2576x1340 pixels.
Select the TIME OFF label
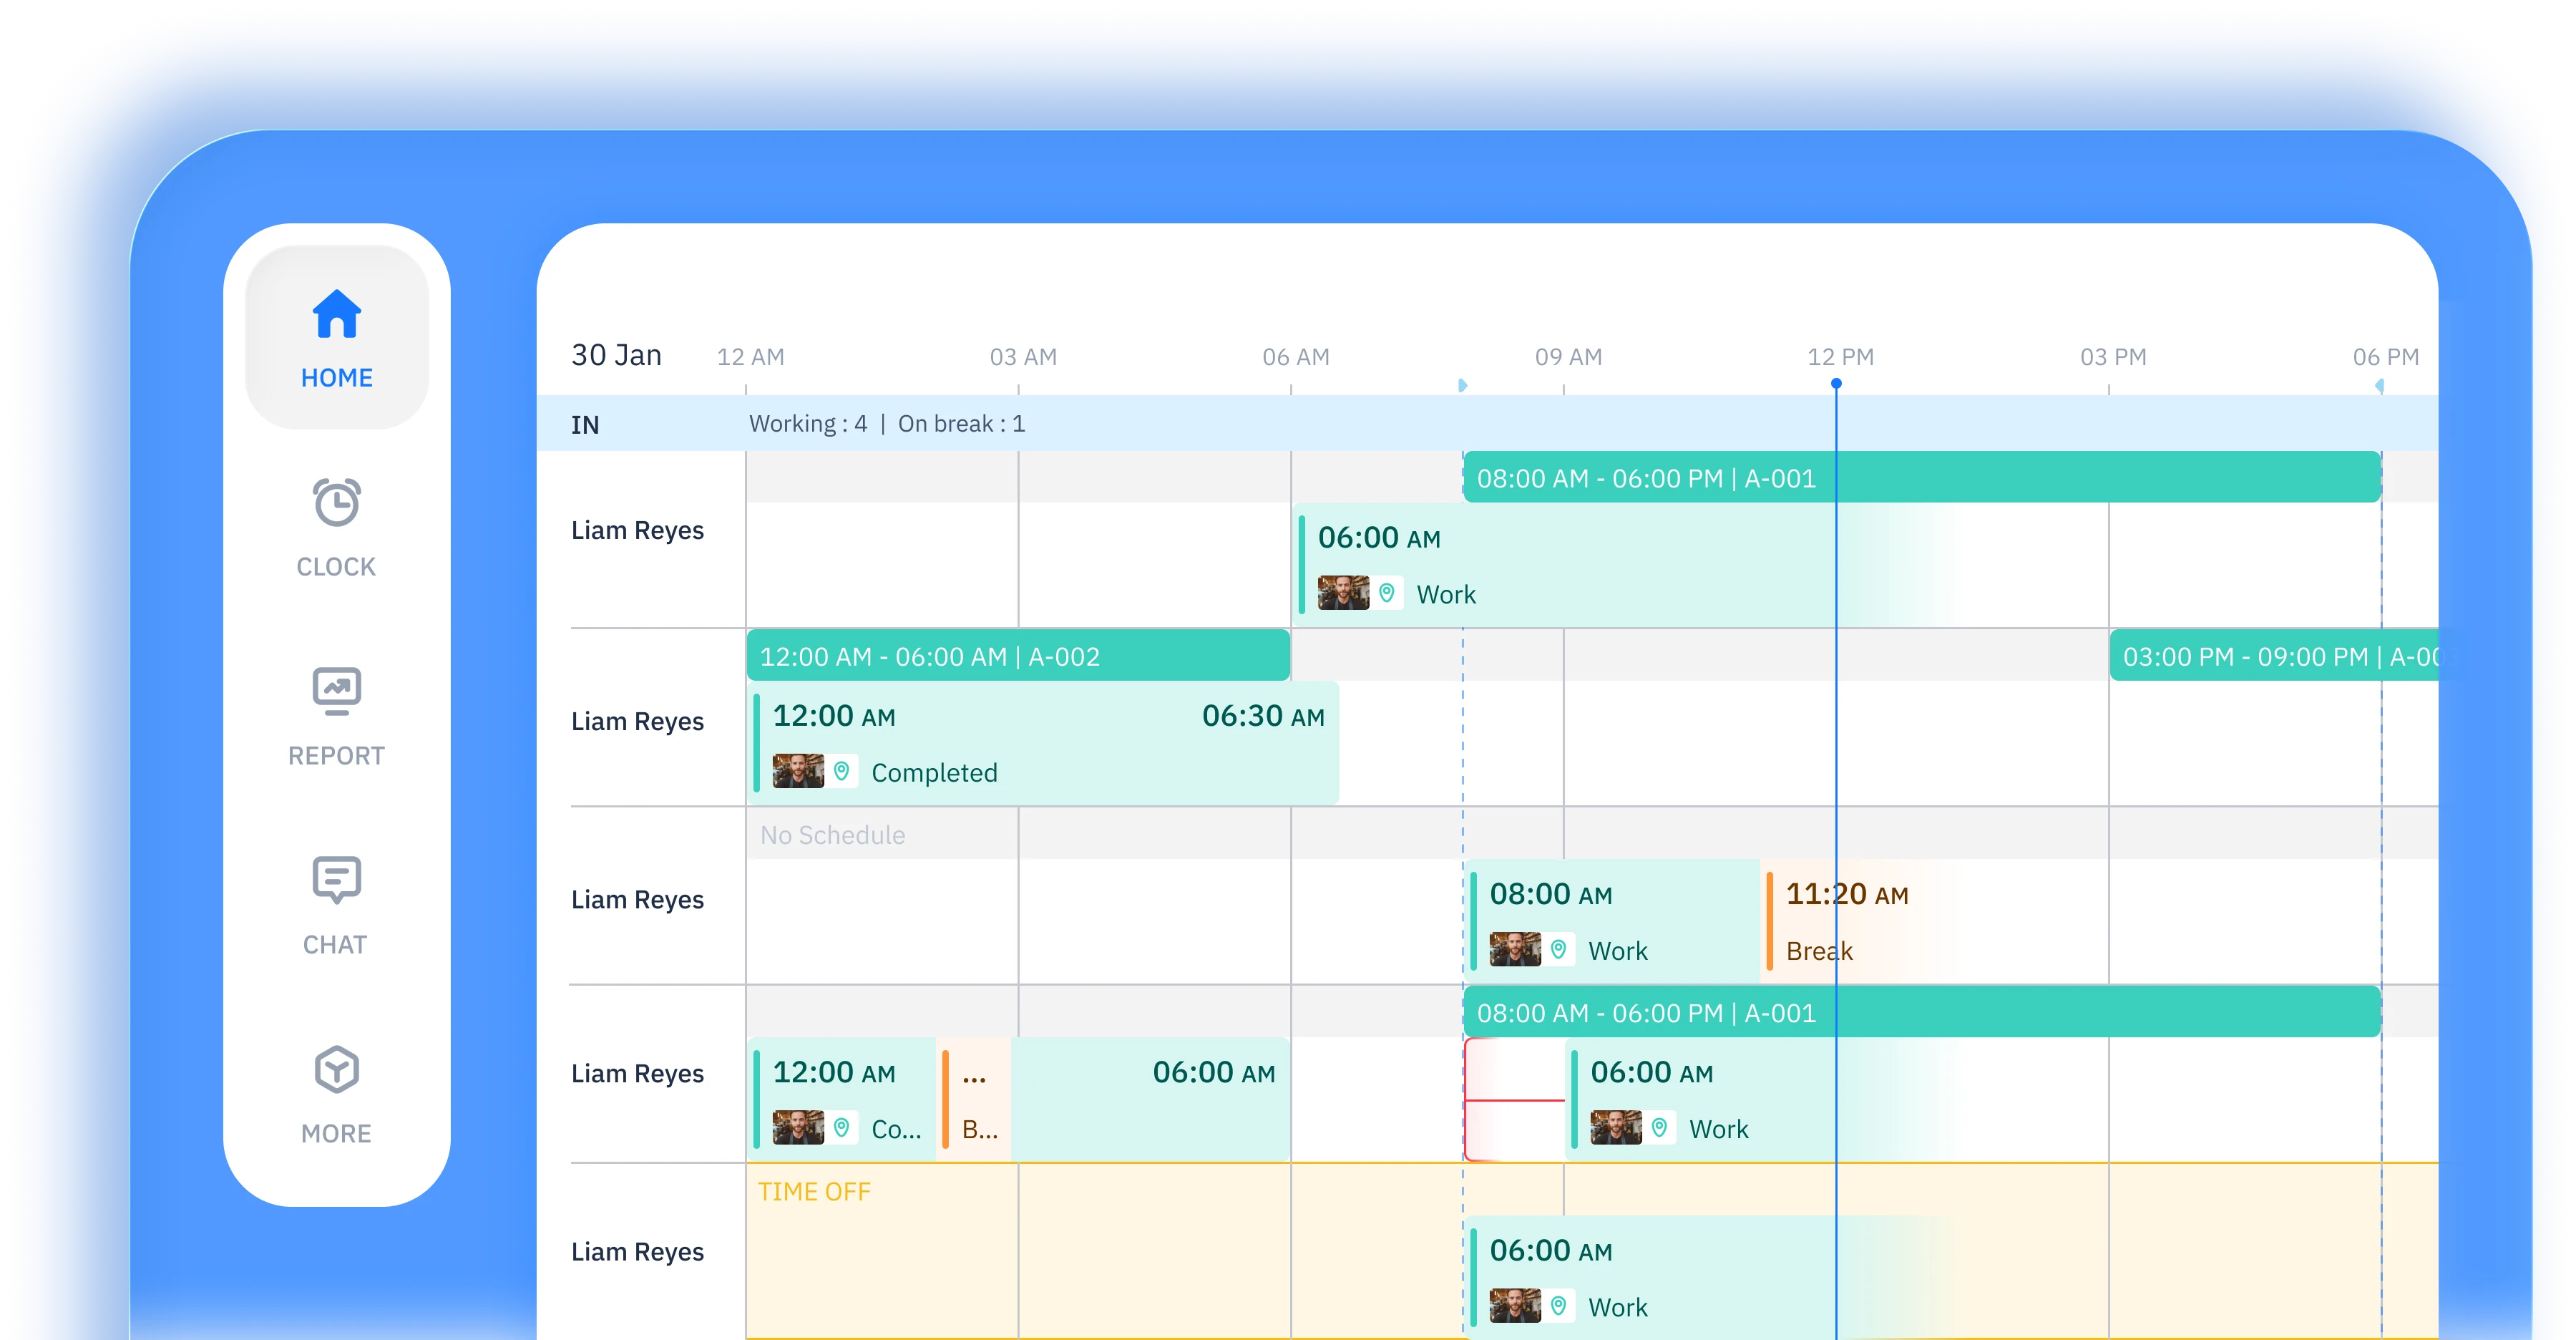815,1191
